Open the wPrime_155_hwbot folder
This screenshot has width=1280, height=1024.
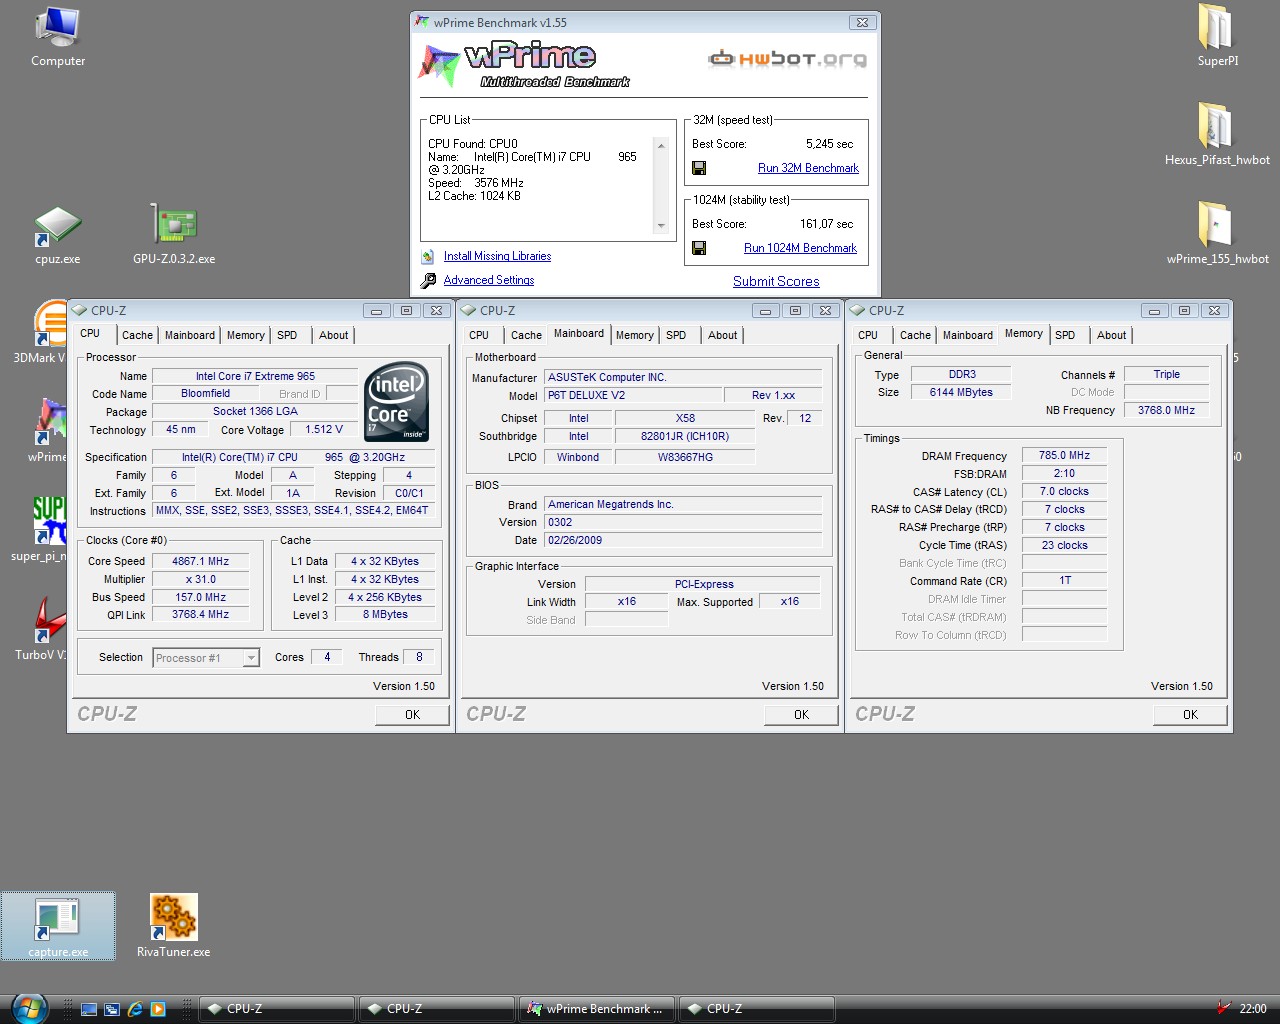[1217, 233]
